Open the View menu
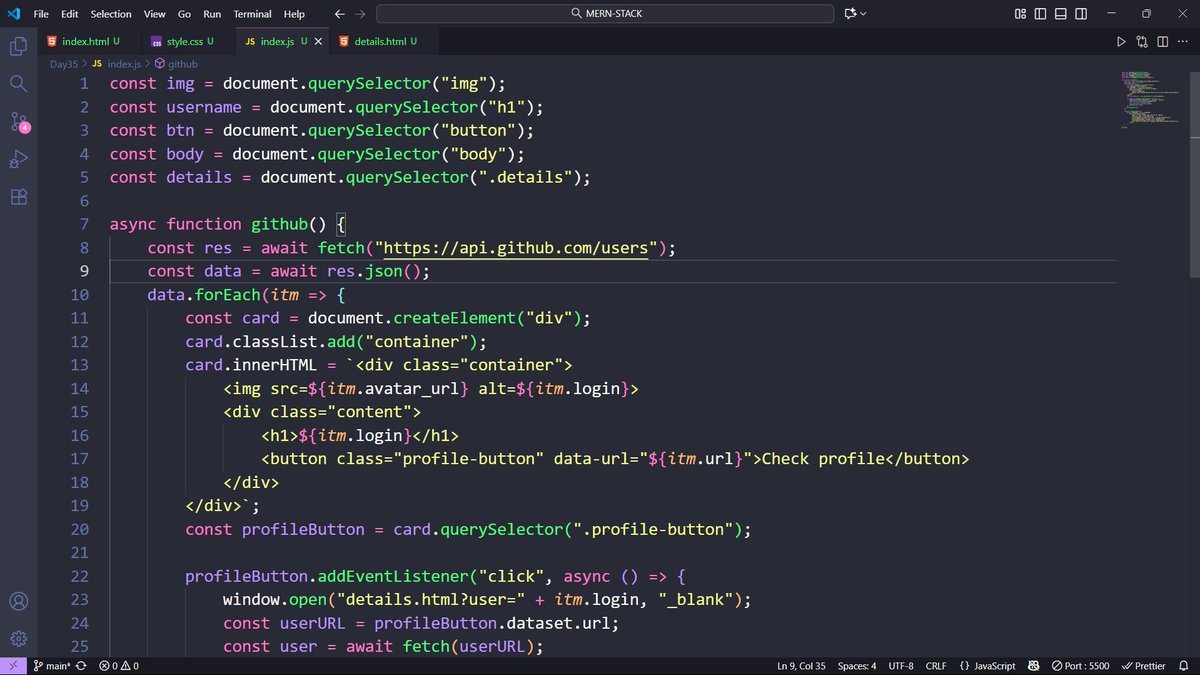This screenshot has height=675, width=1200. (x=154, y=14)
